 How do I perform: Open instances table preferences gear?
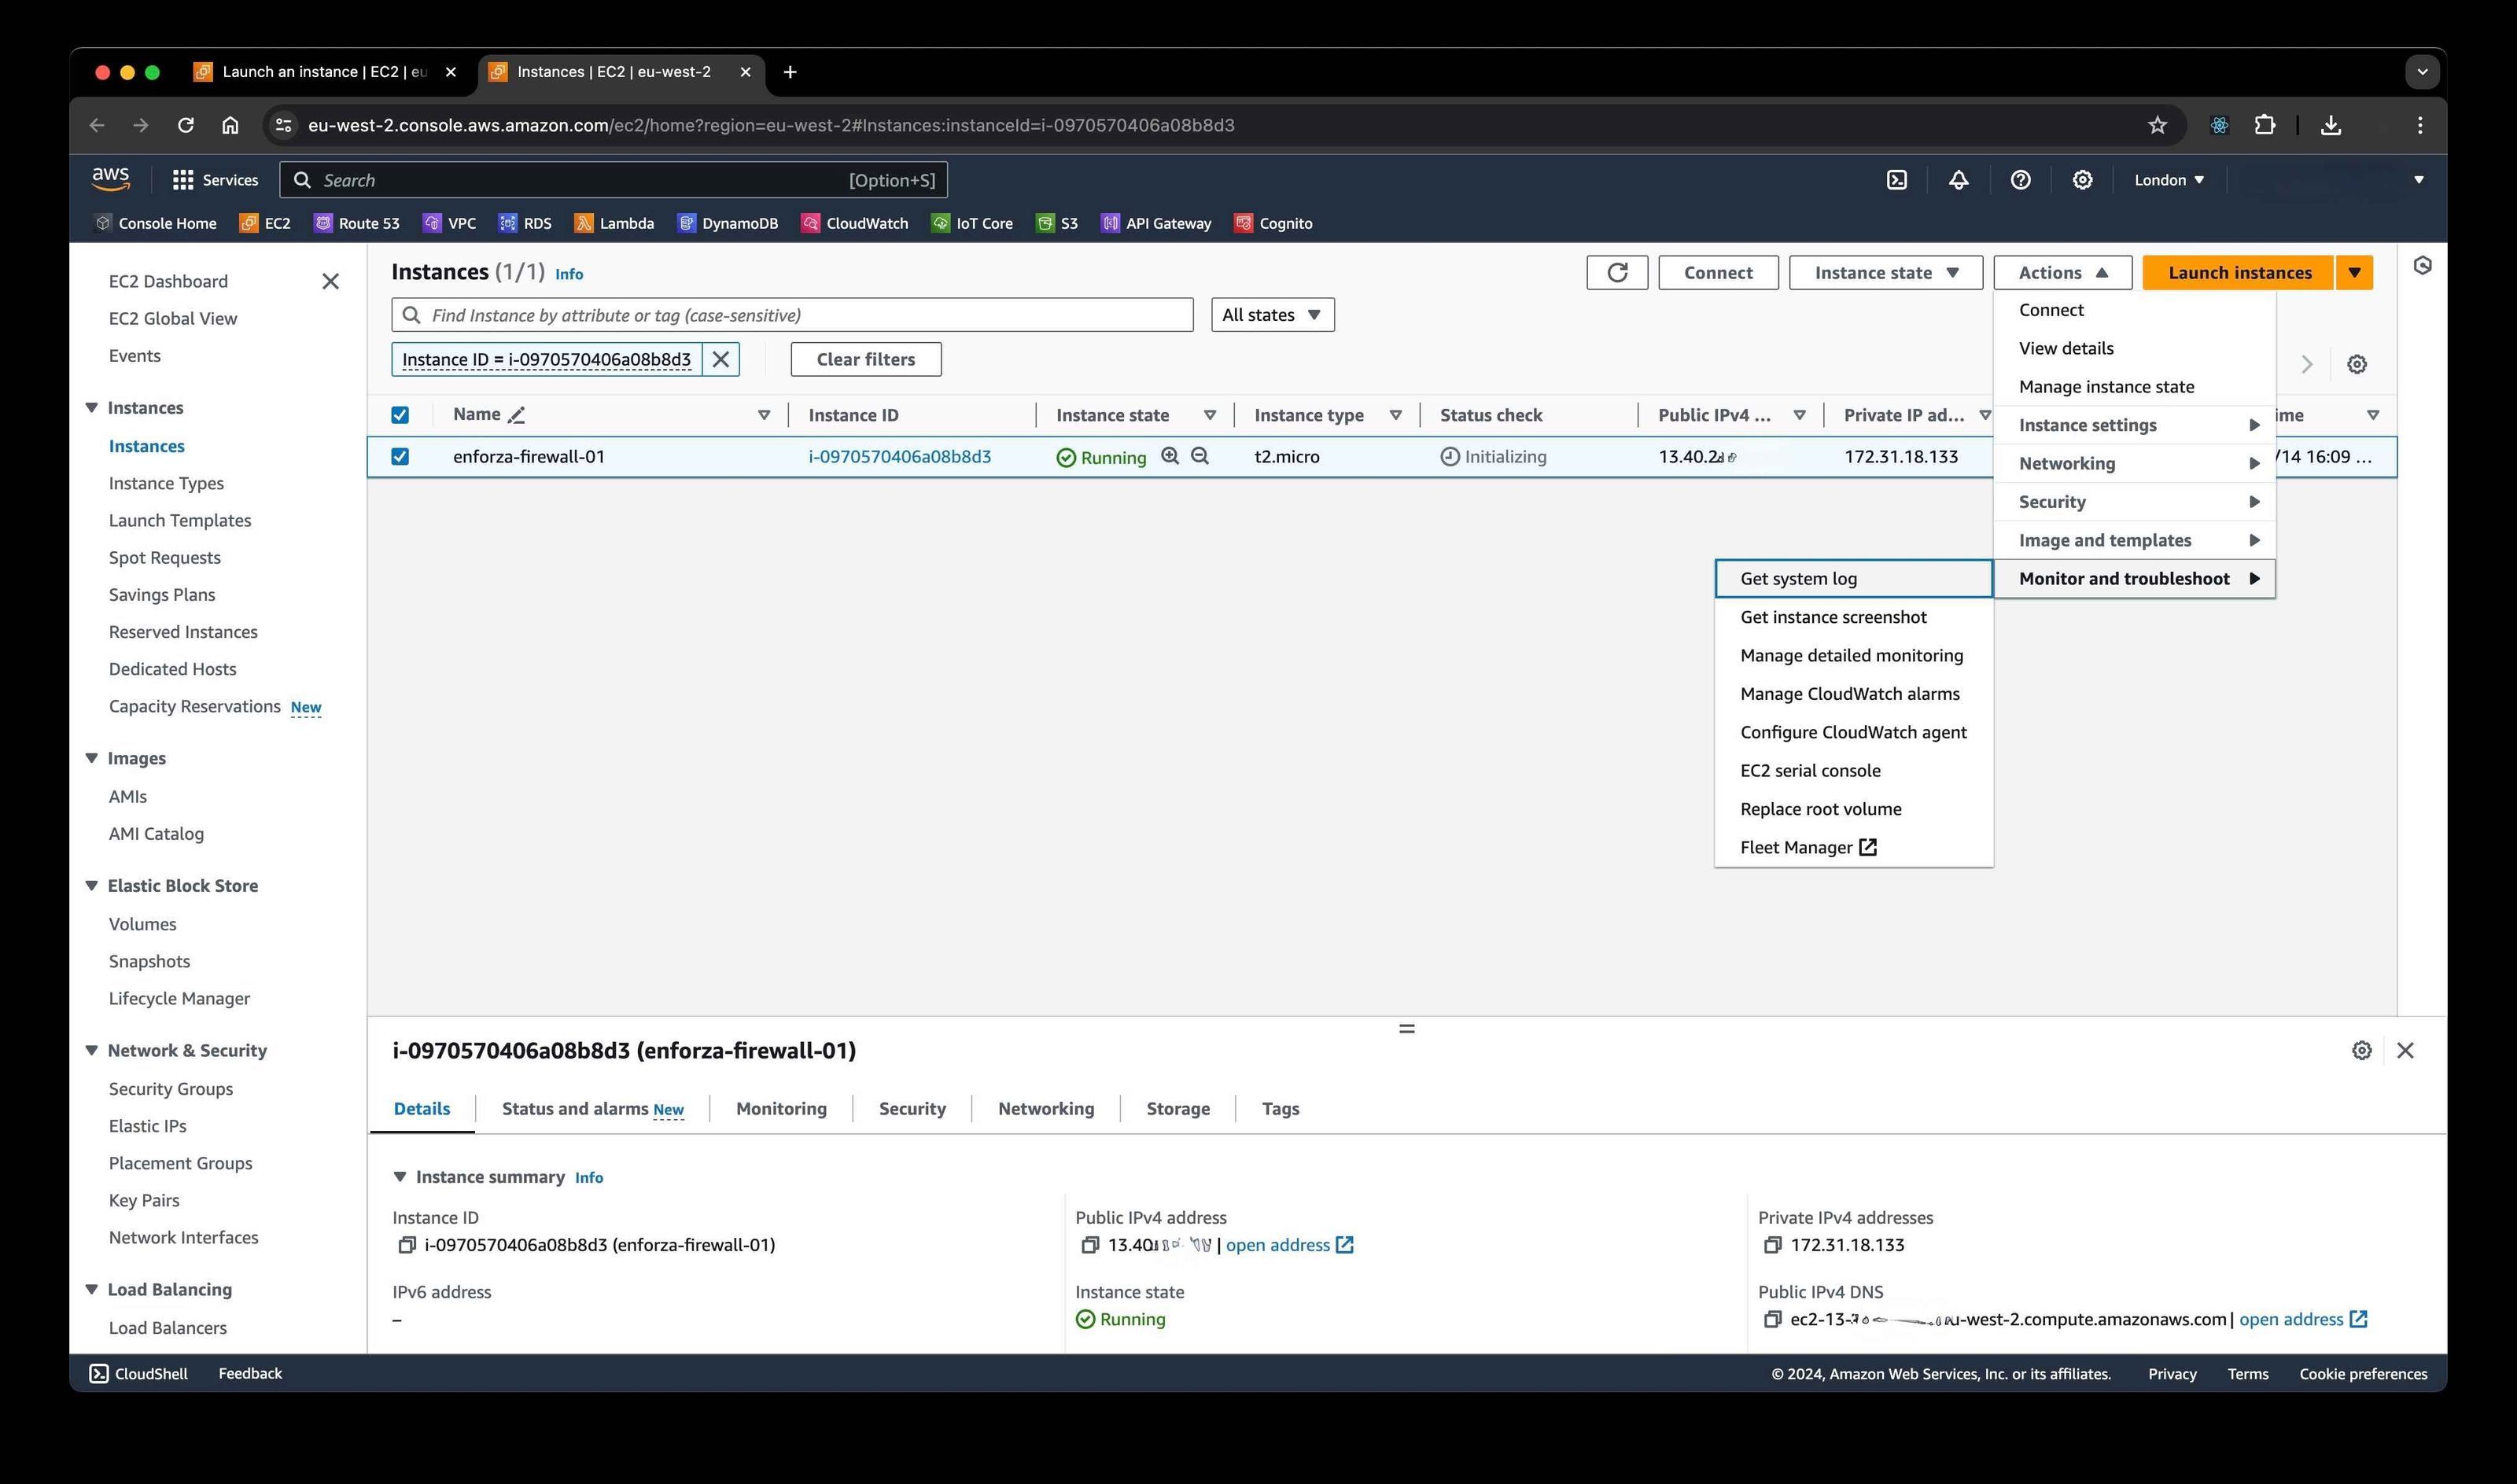tap(2357, 364)
